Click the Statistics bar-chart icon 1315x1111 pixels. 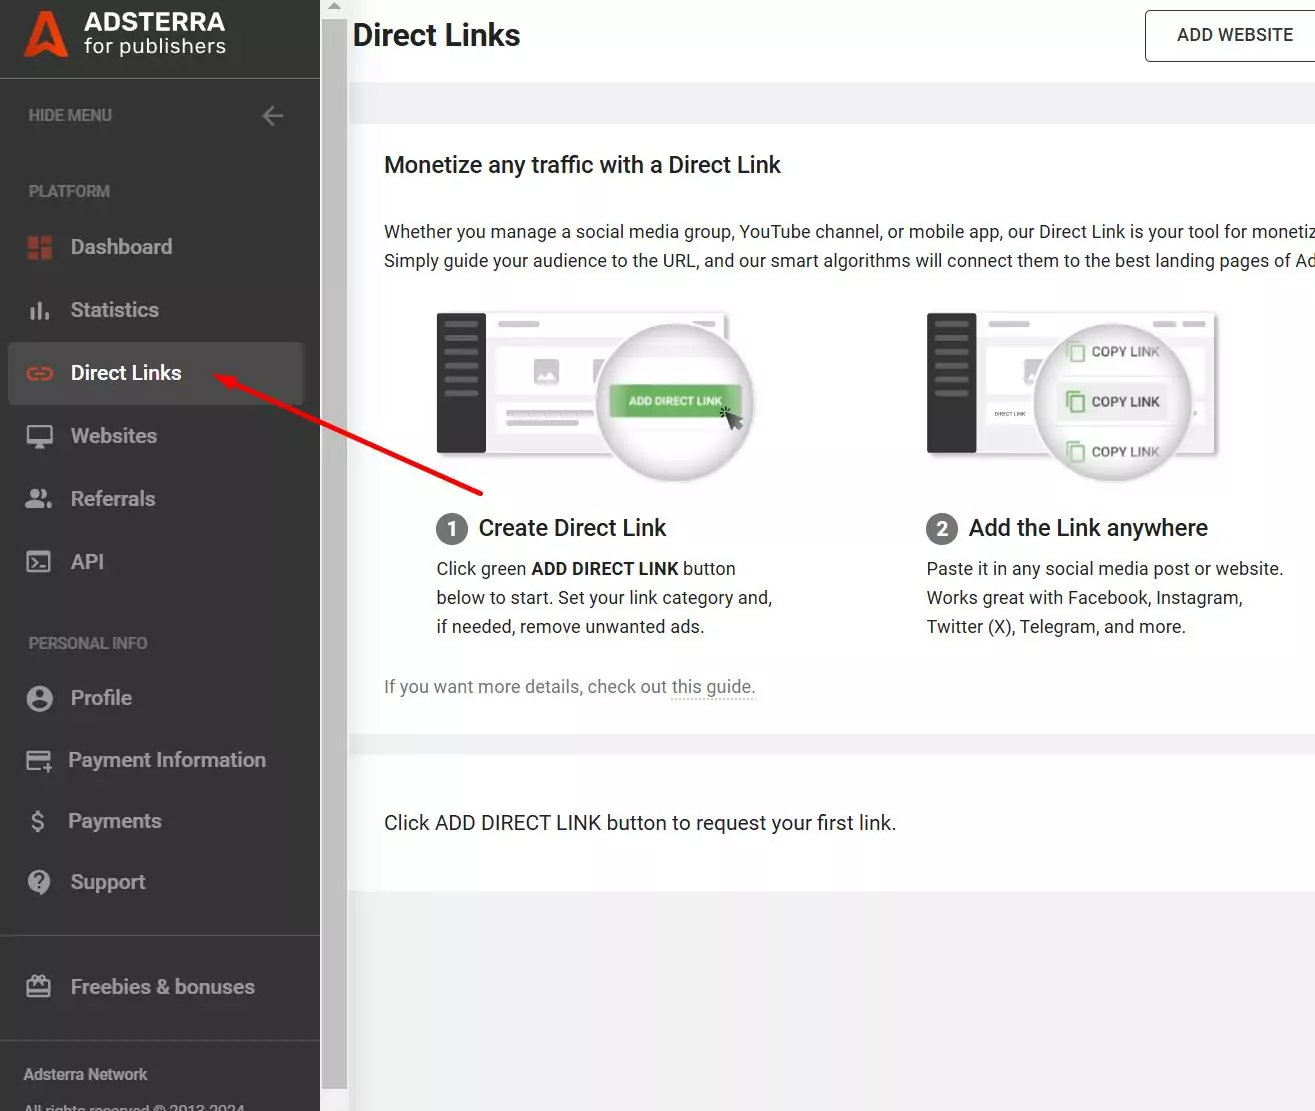tap(38, 310)
